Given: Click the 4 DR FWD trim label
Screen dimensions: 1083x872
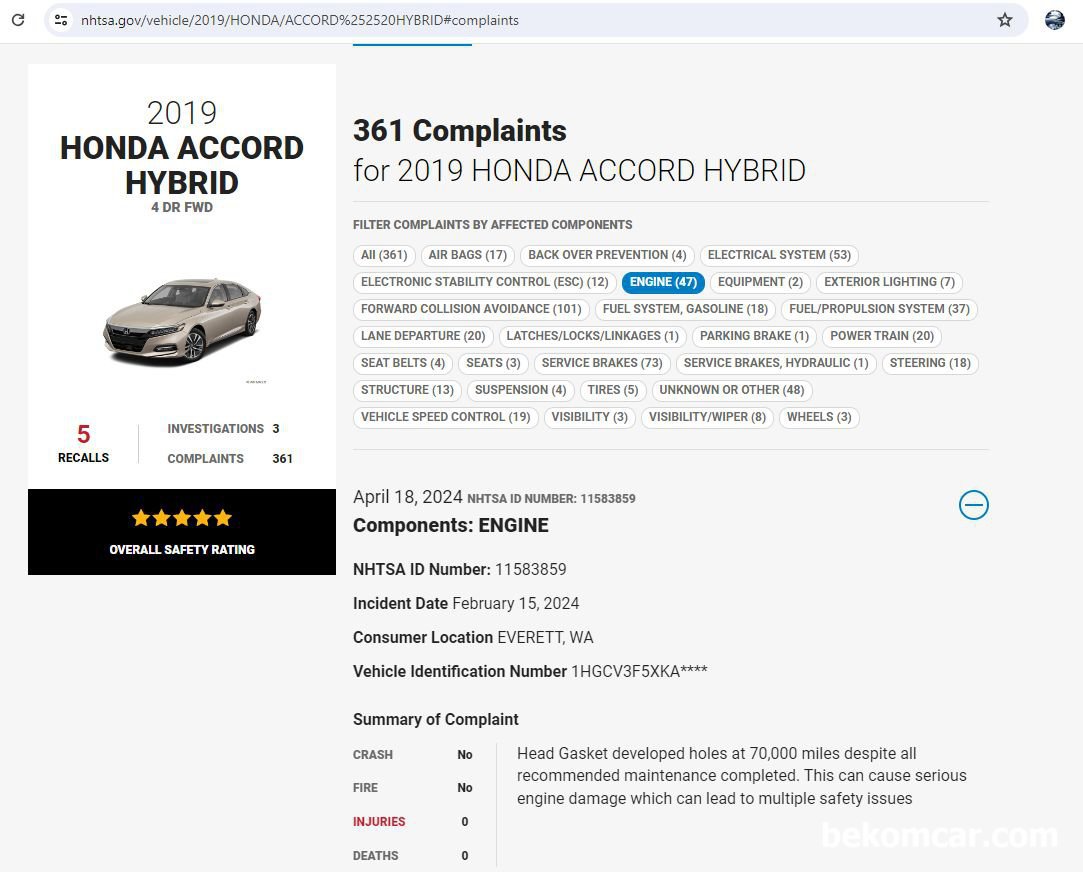Looking at the screenshot, I should 182,207.
